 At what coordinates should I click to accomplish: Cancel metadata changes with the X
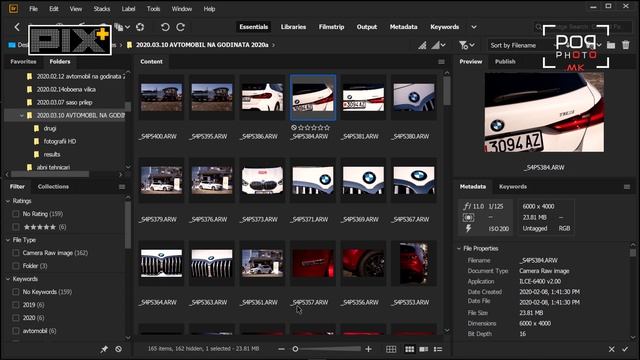(611, 349)
